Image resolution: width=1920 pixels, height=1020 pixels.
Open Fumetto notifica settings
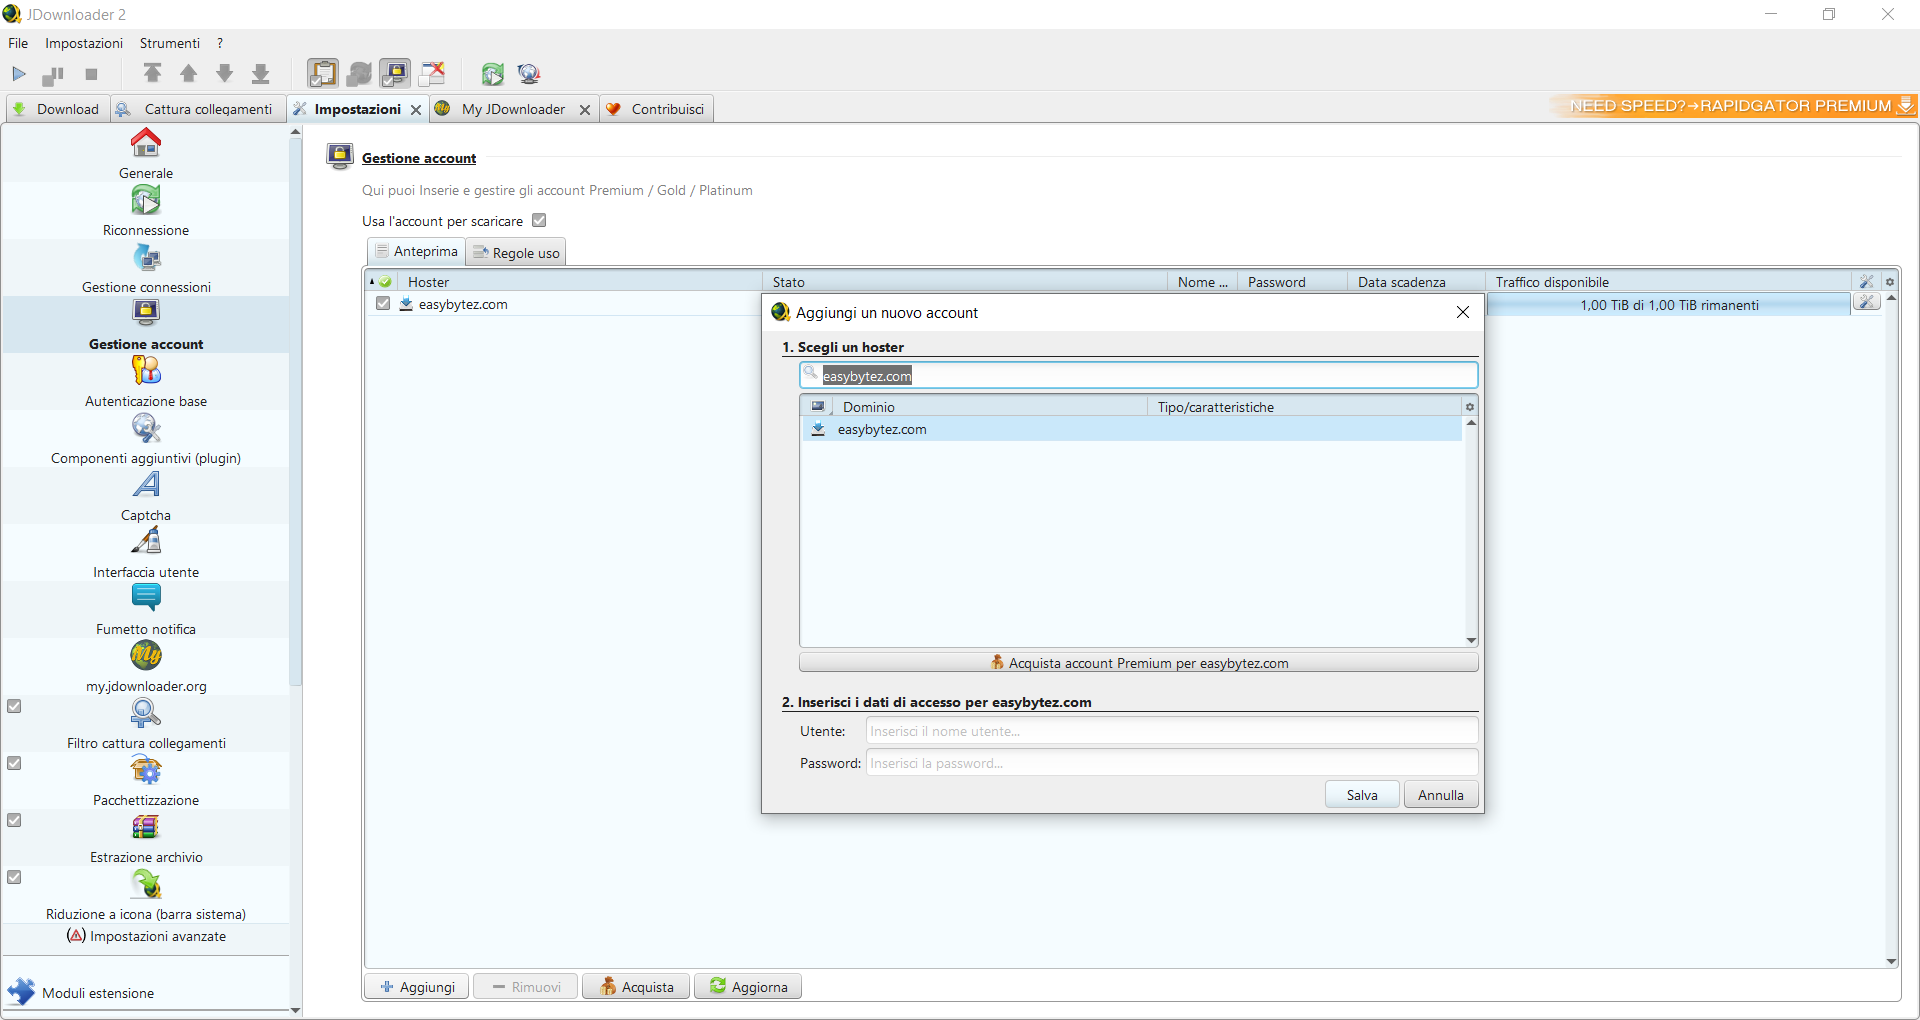point(146,610)
